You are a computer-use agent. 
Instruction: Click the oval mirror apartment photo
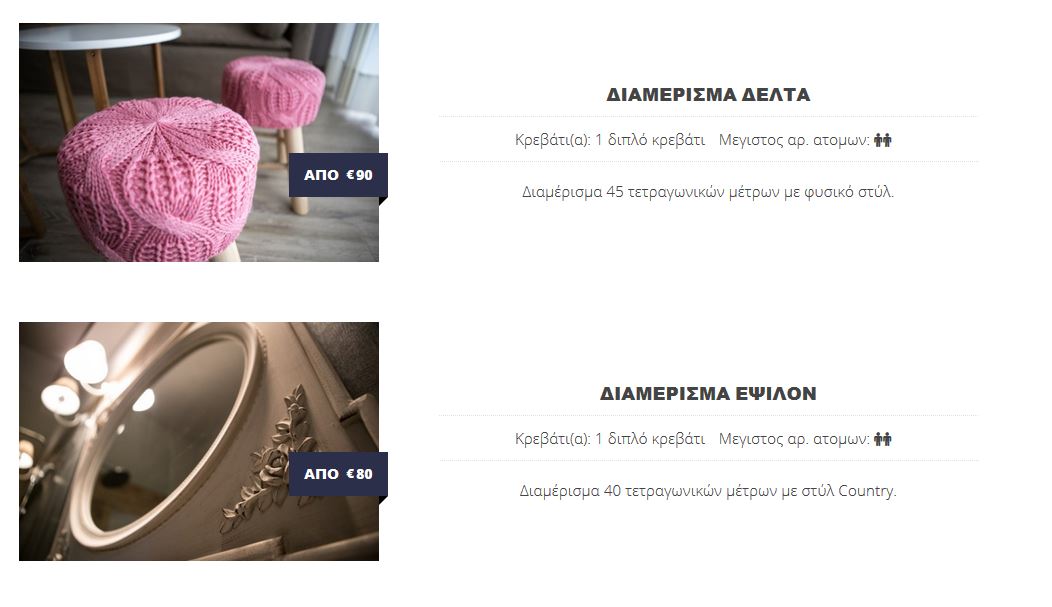click(199, 441)
